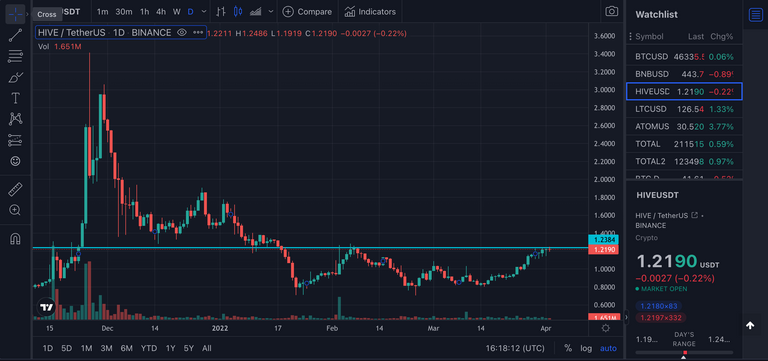Set date range to 3M
Image resolution: width=768 pixels, height=361 pixels.
coord(106,348)
